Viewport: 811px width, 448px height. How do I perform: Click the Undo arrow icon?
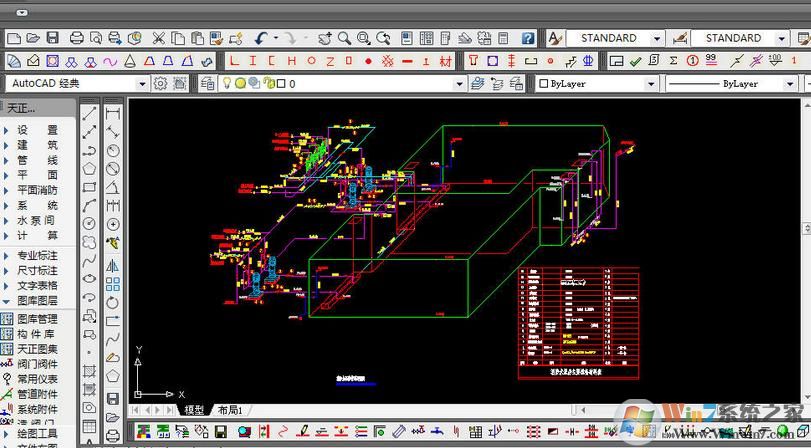pyautogui.click(x=262, y=38)
